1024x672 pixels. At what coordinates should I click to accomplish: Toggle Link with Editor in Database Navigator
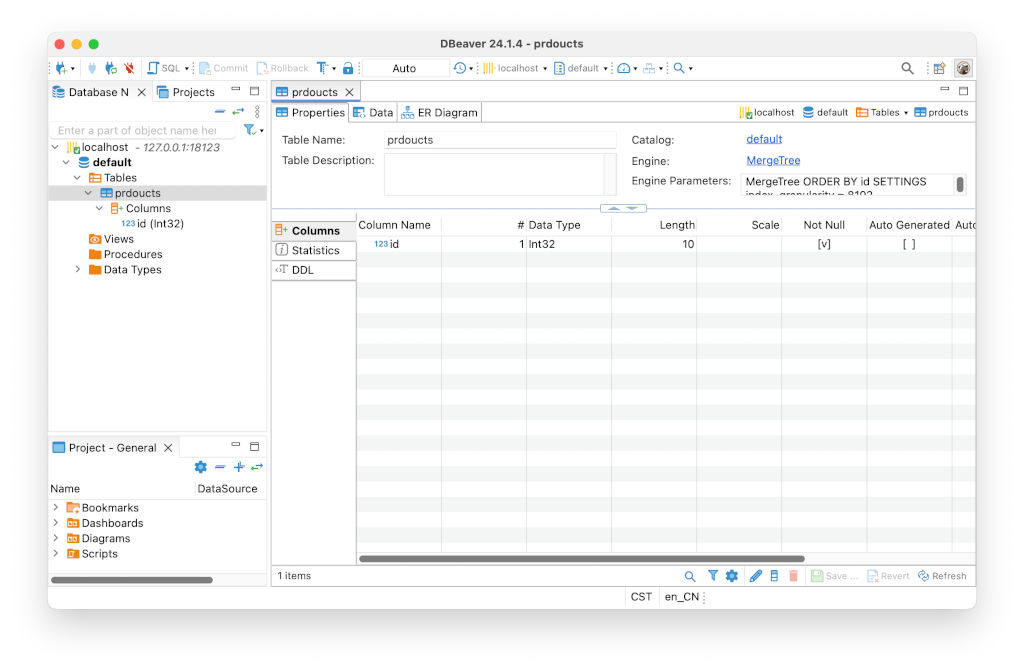(238, 112)
